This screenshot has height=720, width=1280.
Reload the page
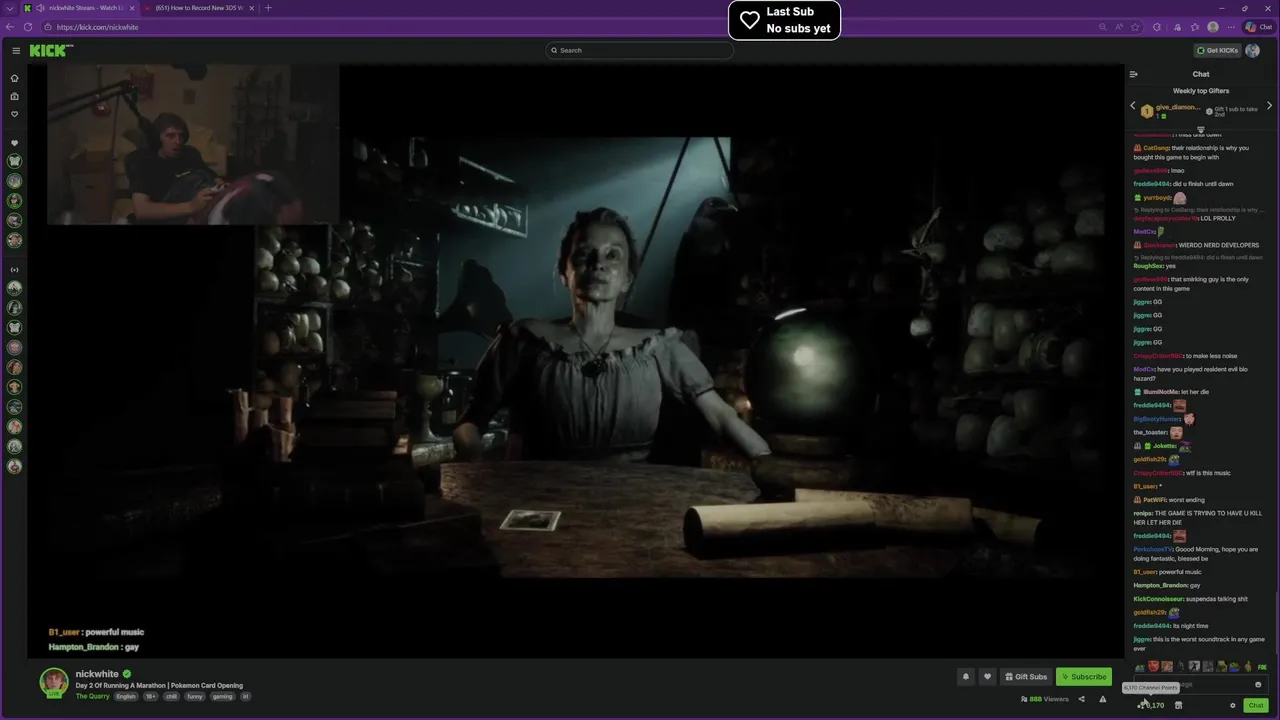28,27
